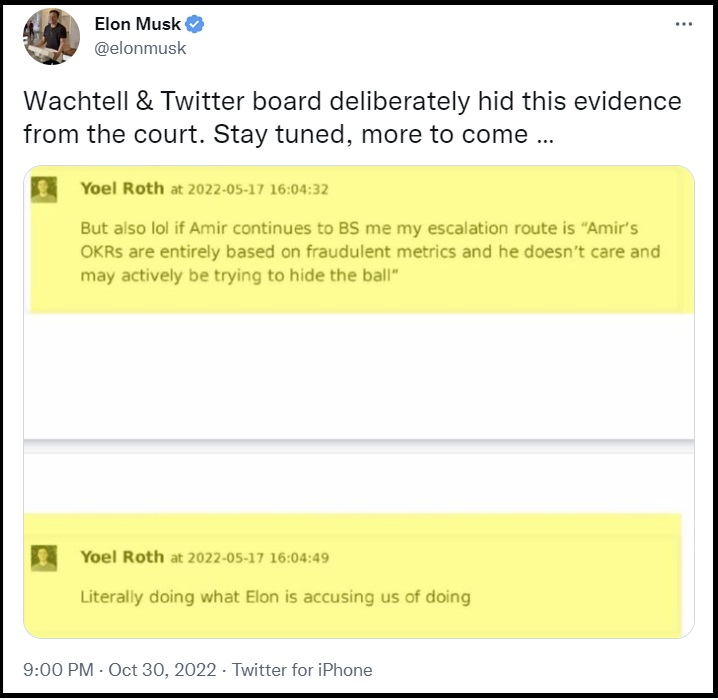Click the first Yoel Roth avatar
Viewport: 718px width, 700px height.
coord(44,189)
